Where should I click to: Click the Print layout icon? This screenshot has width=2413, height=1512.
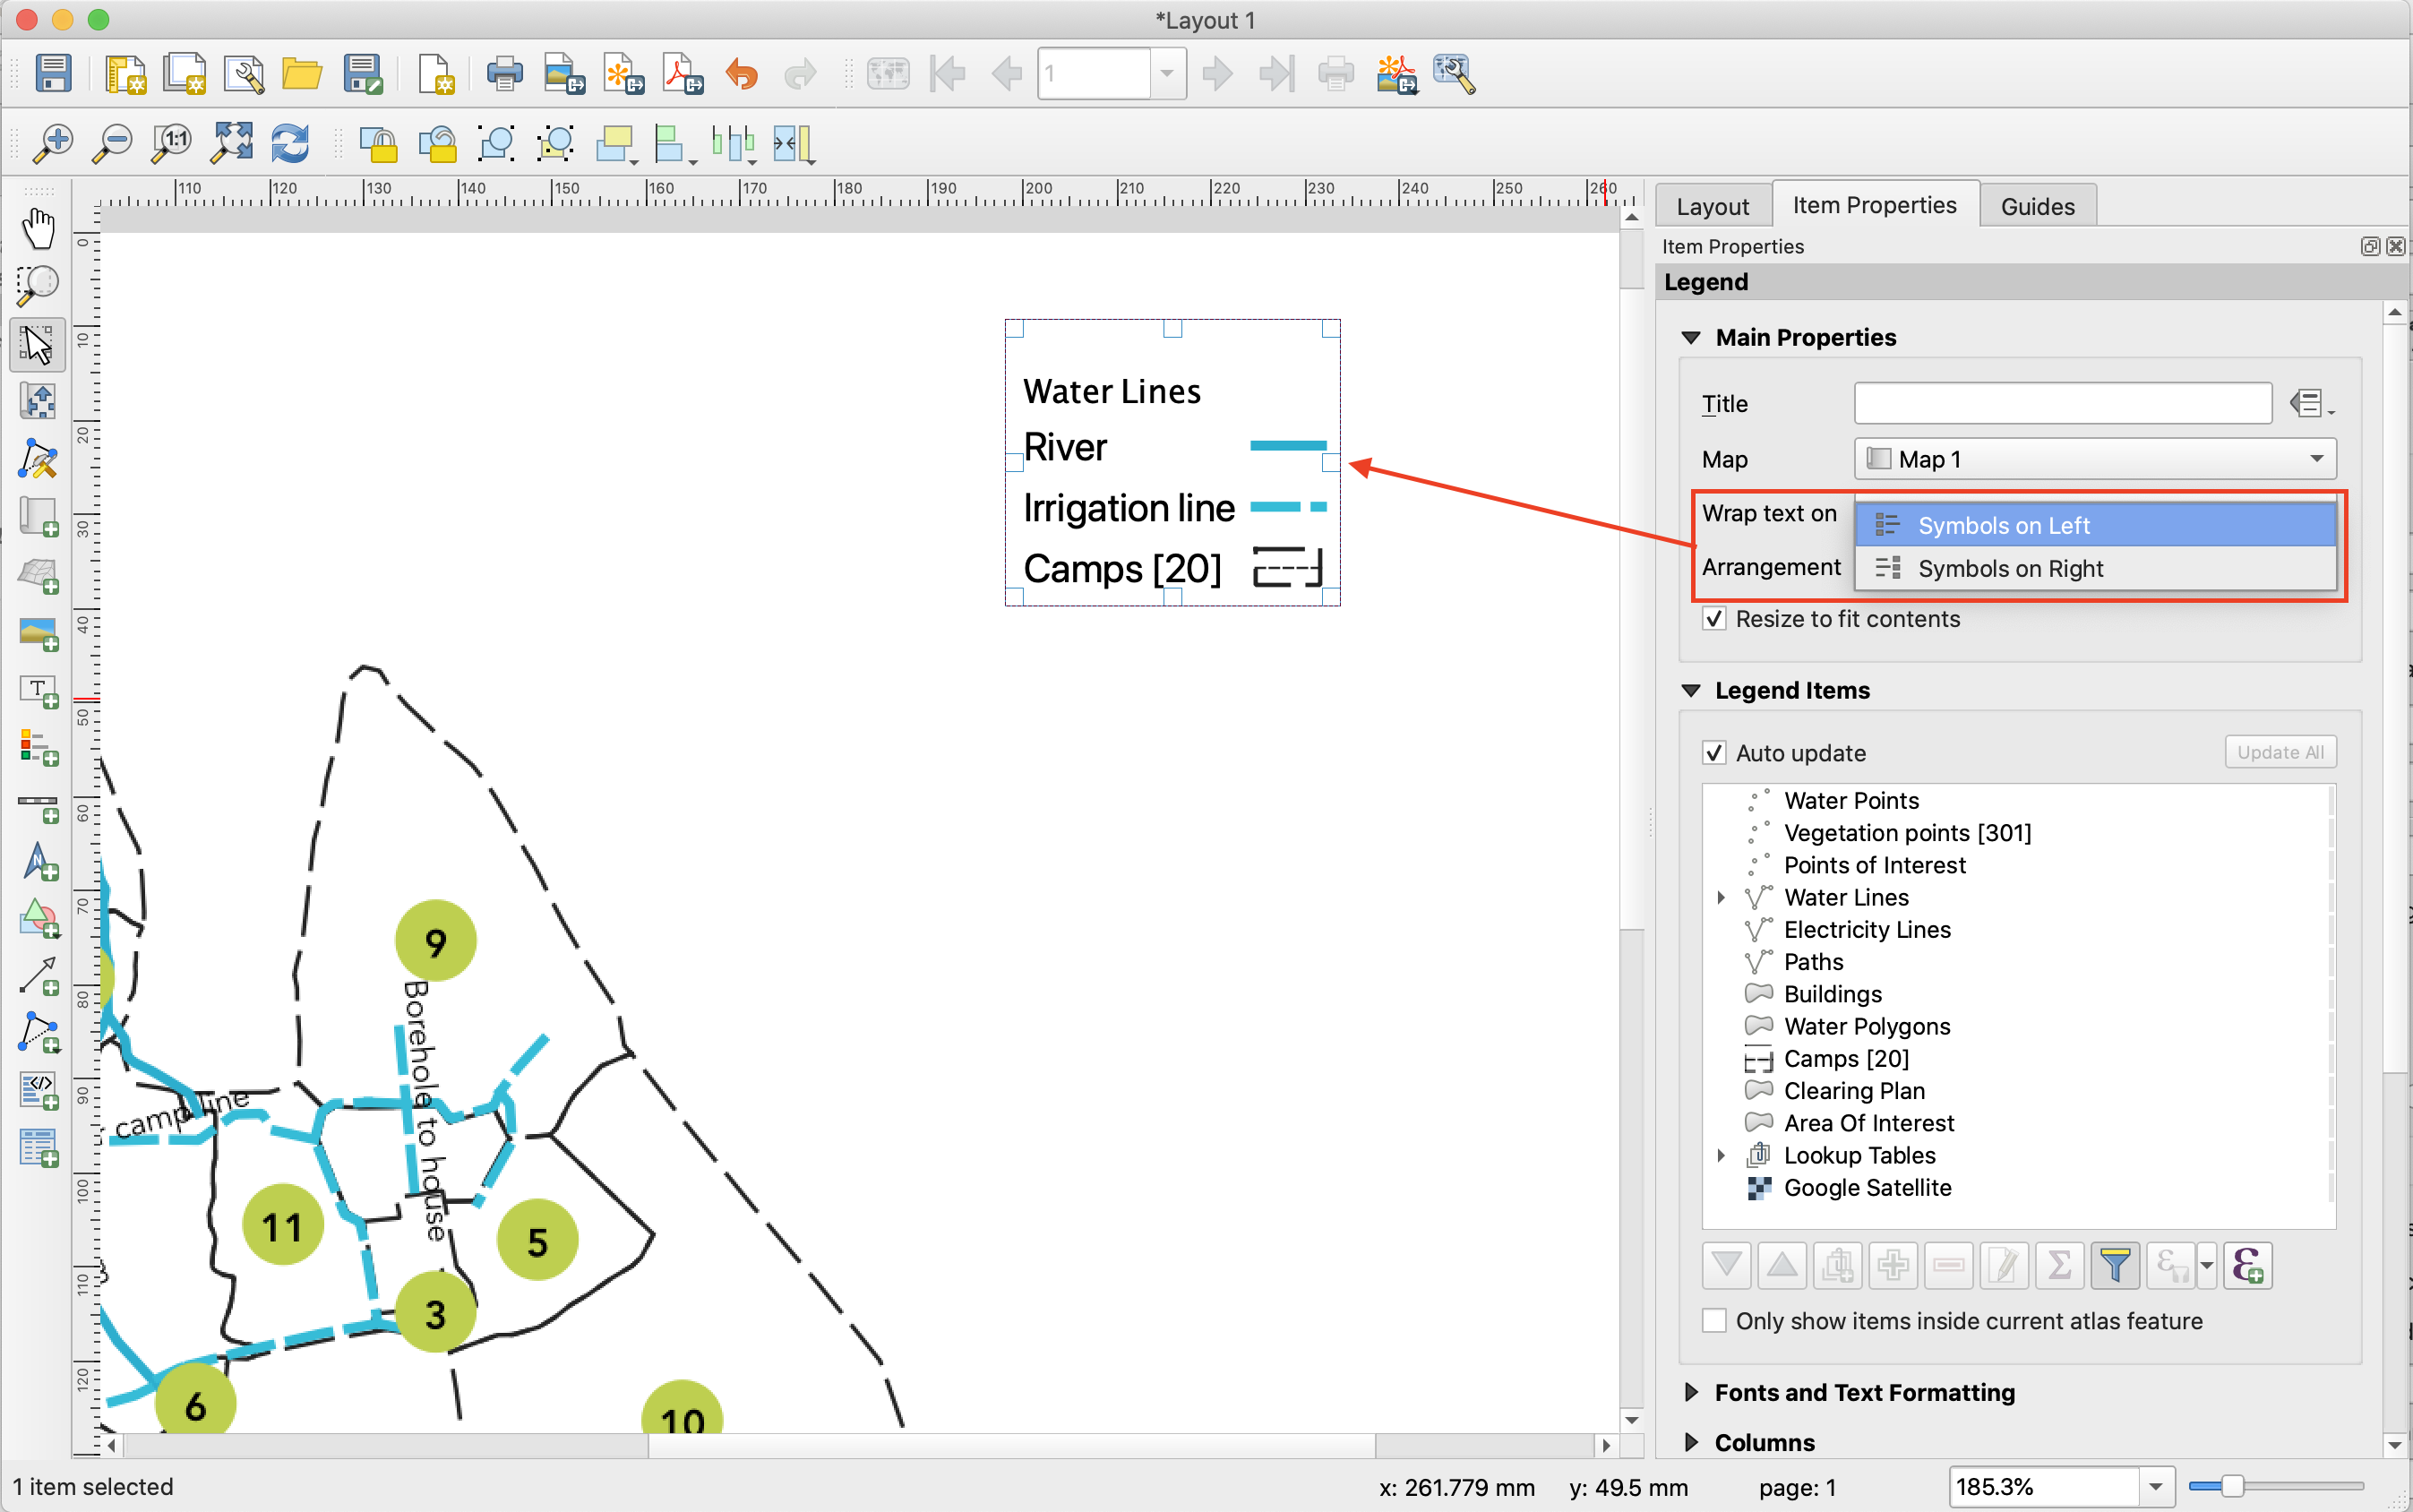pyautogui.click(x=504, y=74)
